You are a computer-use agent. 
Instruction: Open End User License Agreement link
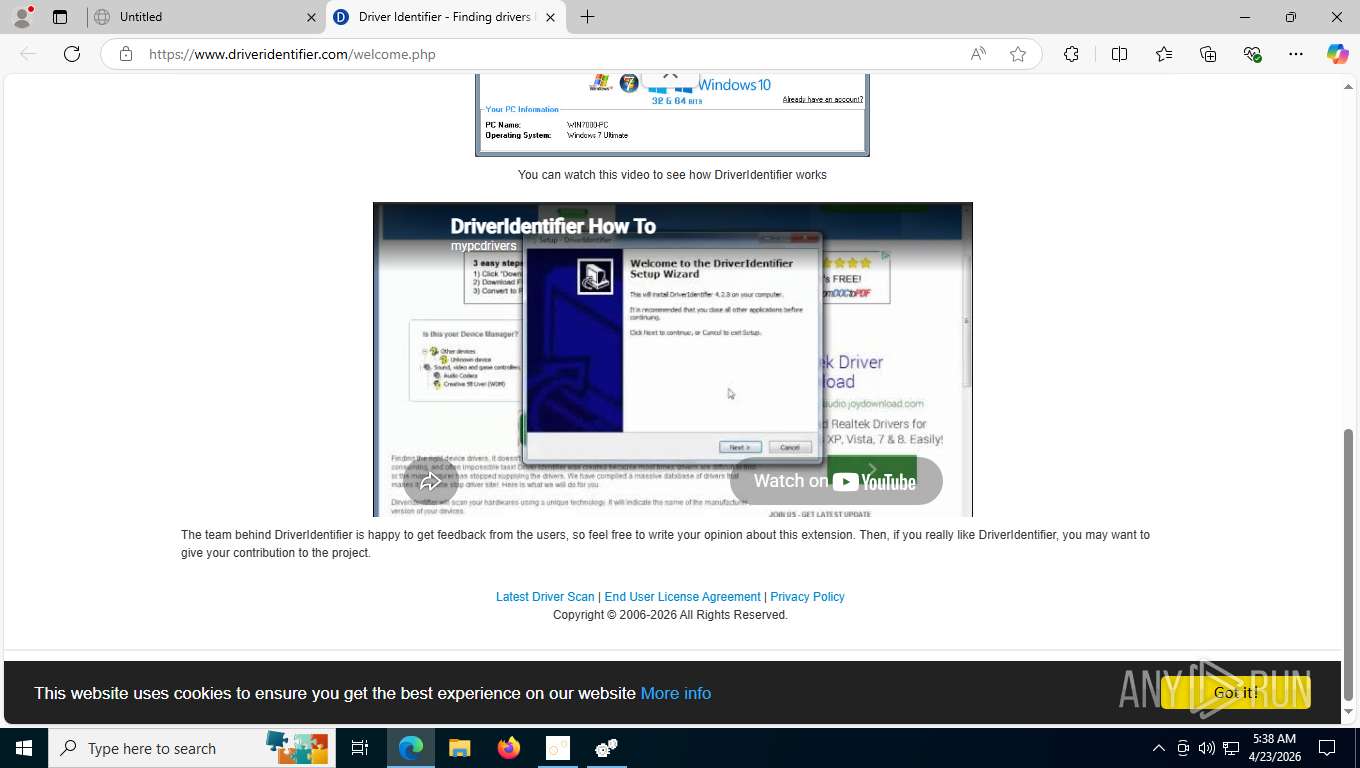tap(682, 597)
